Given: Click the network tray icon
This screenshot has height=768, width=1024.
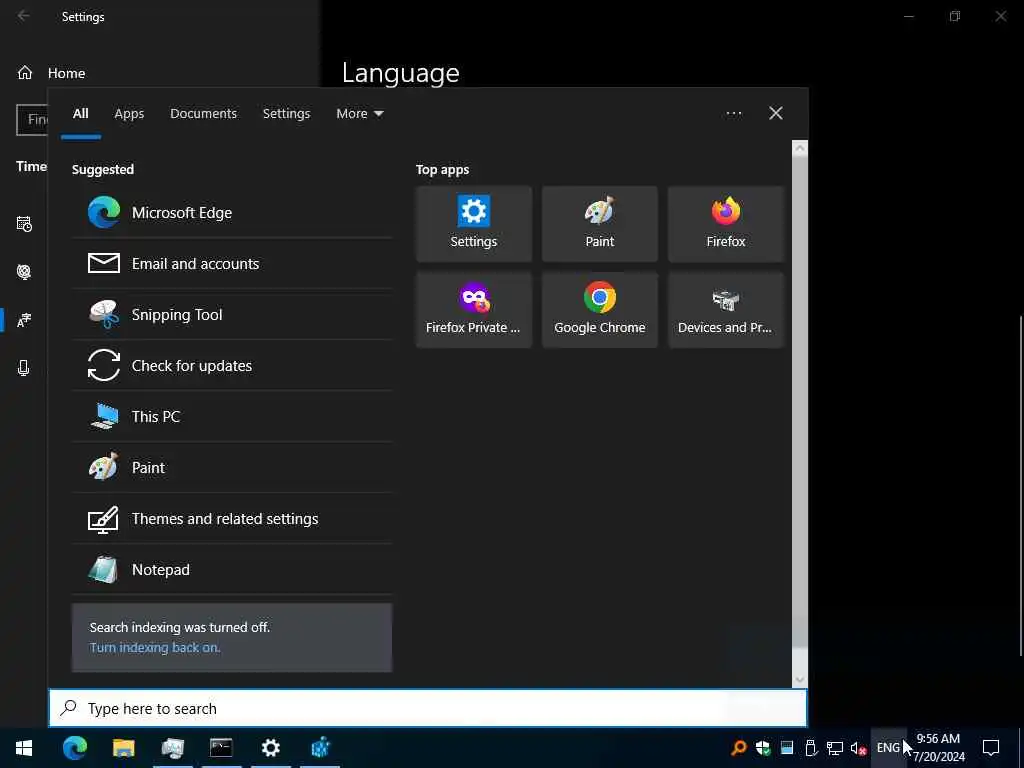Looking at the screenshot, I should click(x=834, y=748).
